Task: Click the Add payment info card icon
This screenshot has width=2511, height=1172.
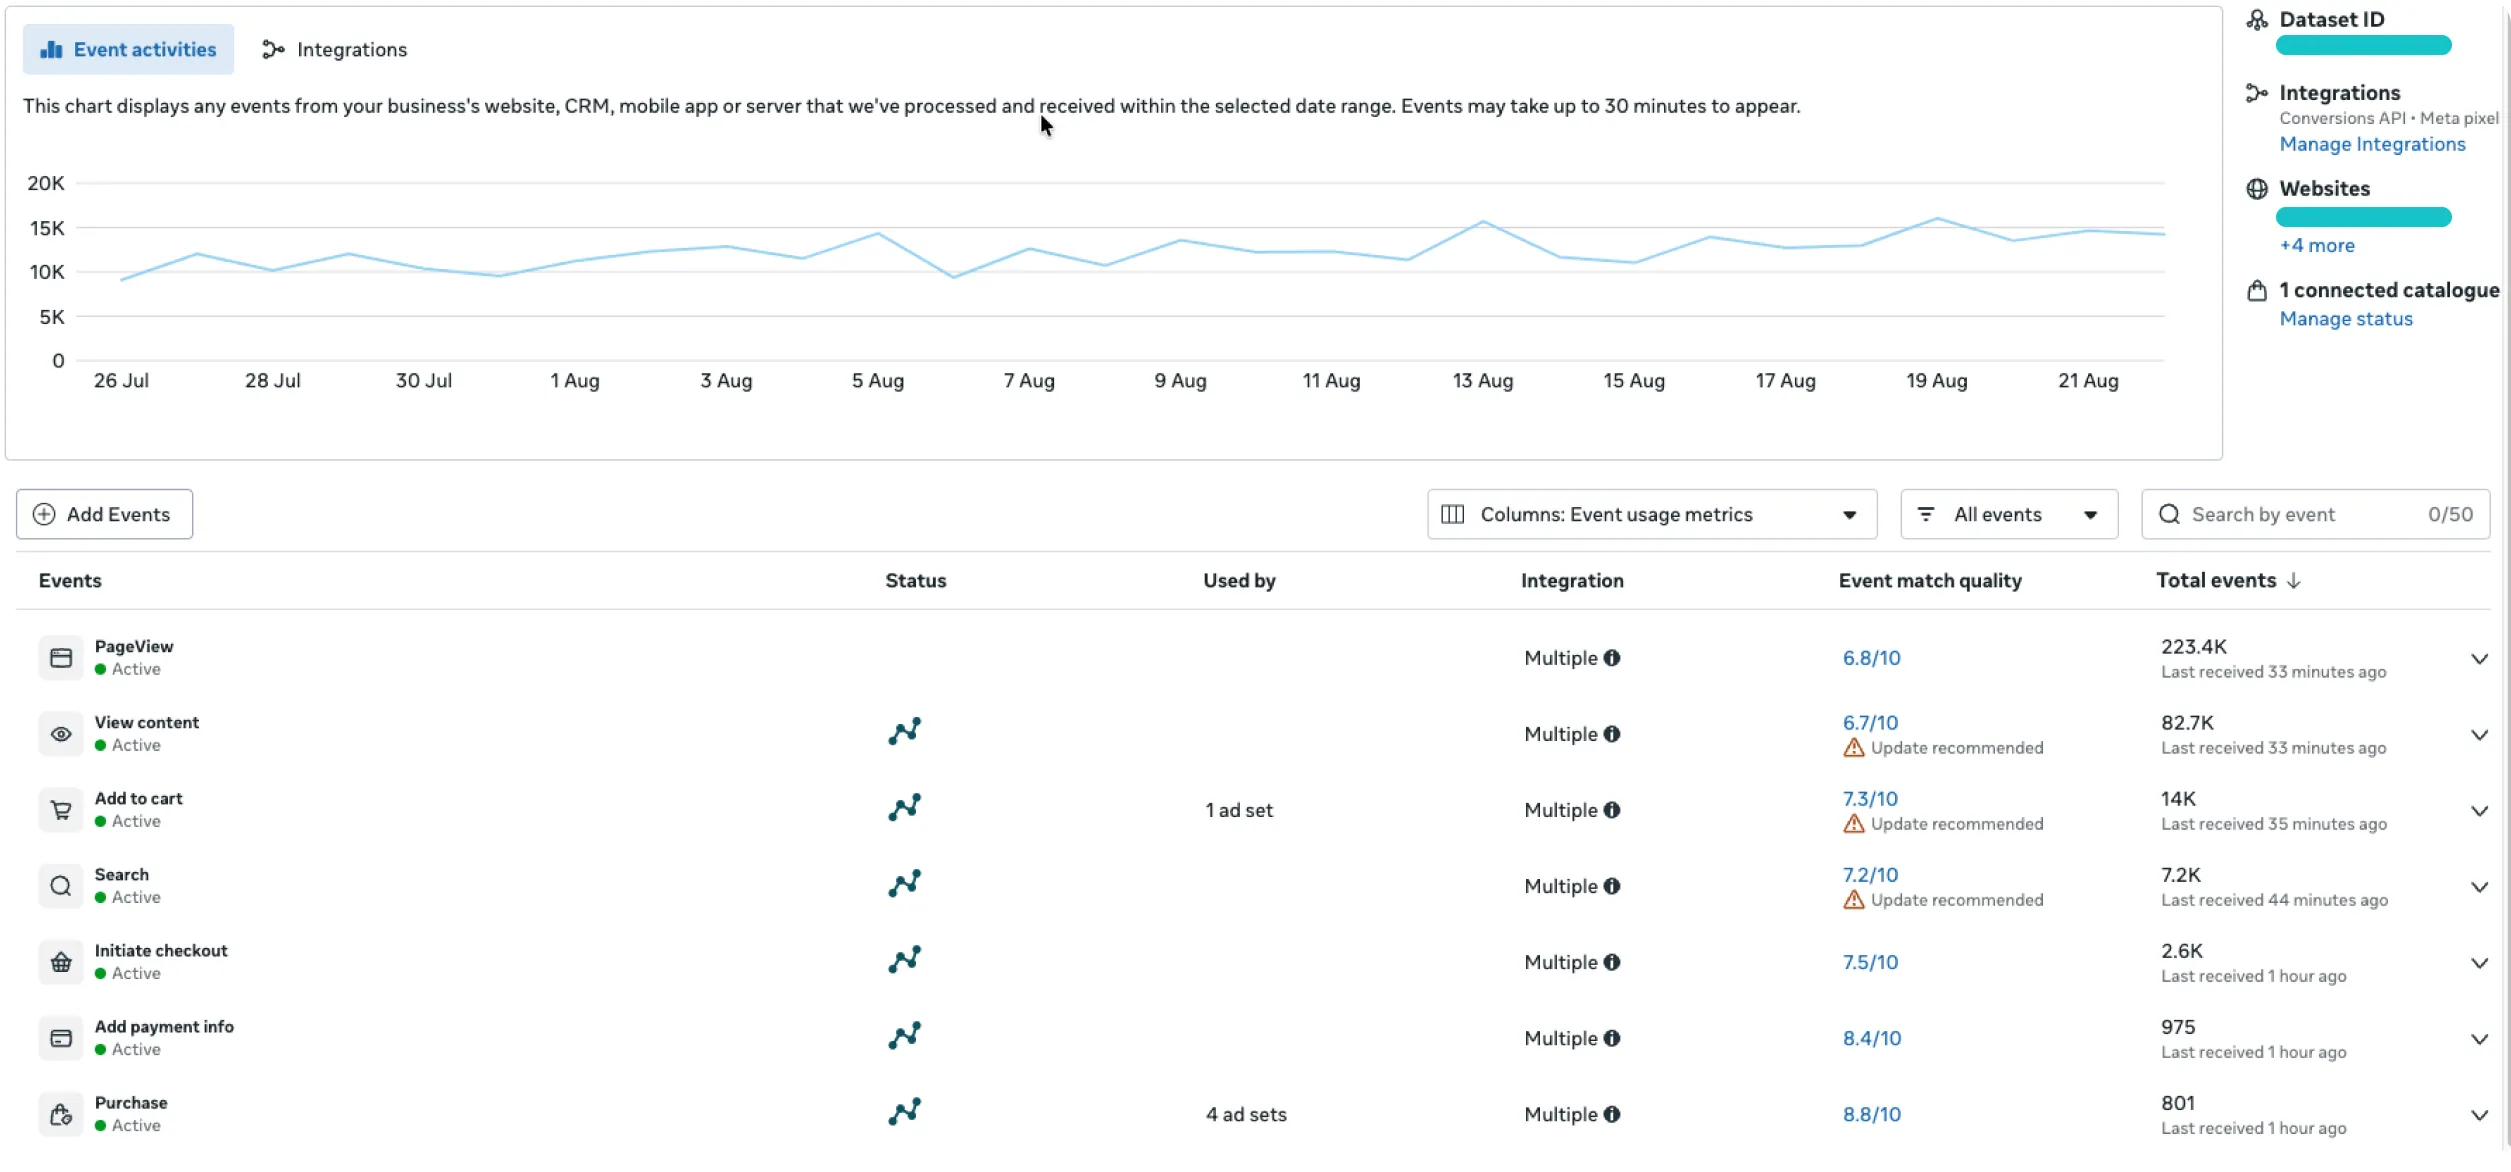Action: tap(61, 1038)
